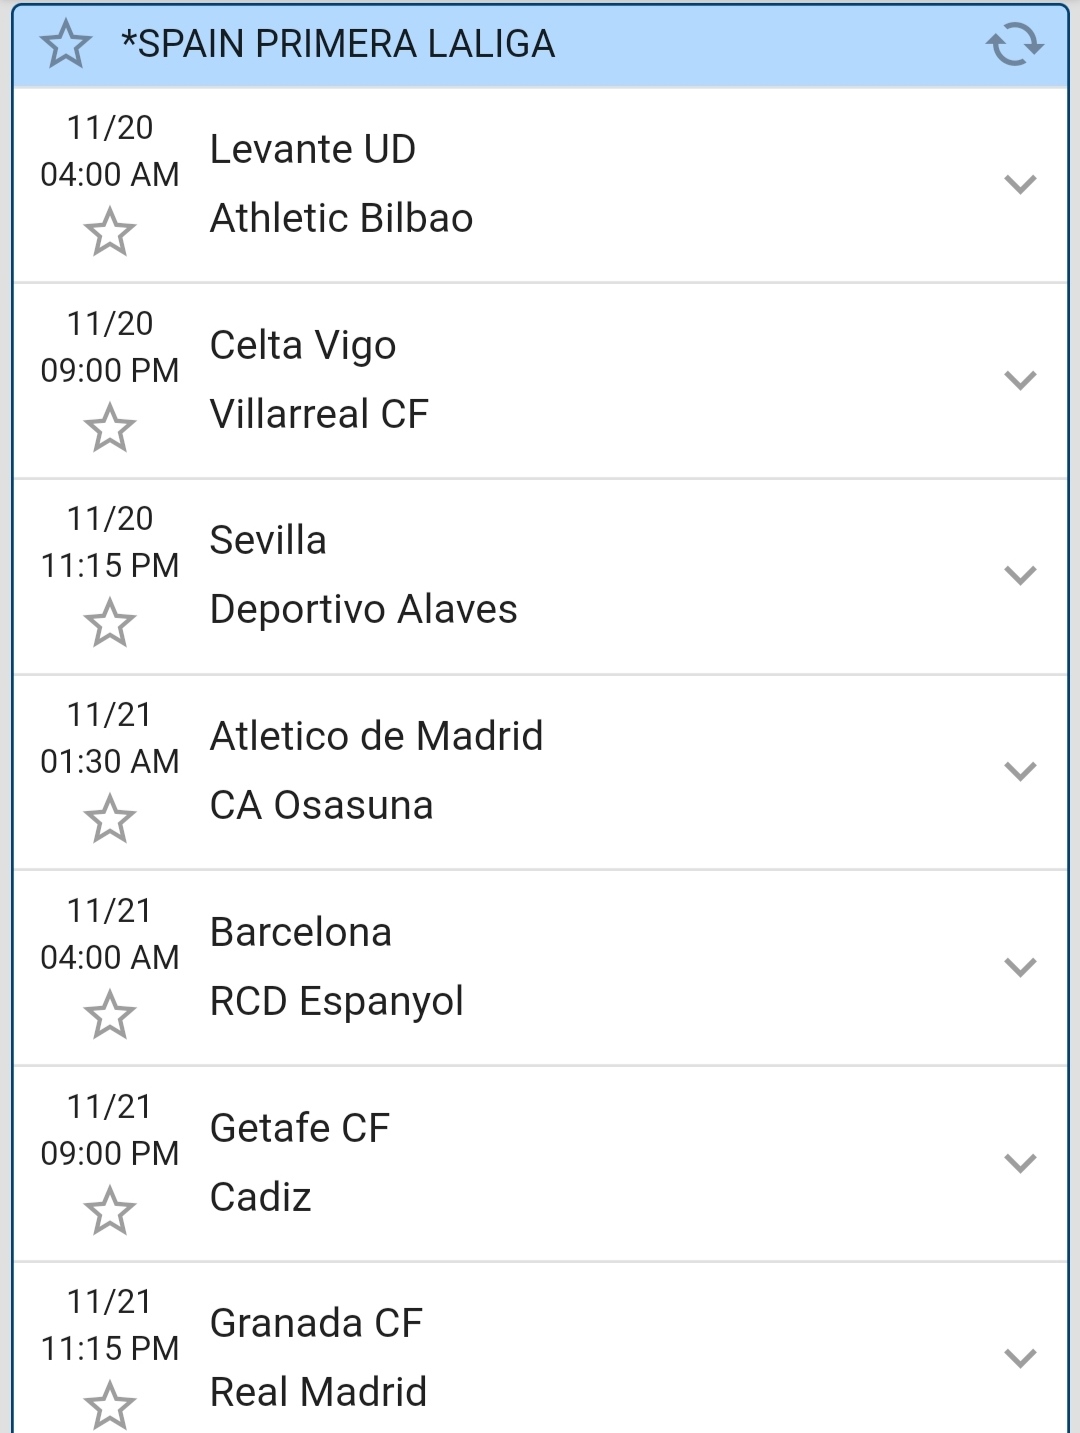The height and width of the screenshot is (1433, 1080).
Task: Select the Real Madrid team name
Action: click(318, 1392)
